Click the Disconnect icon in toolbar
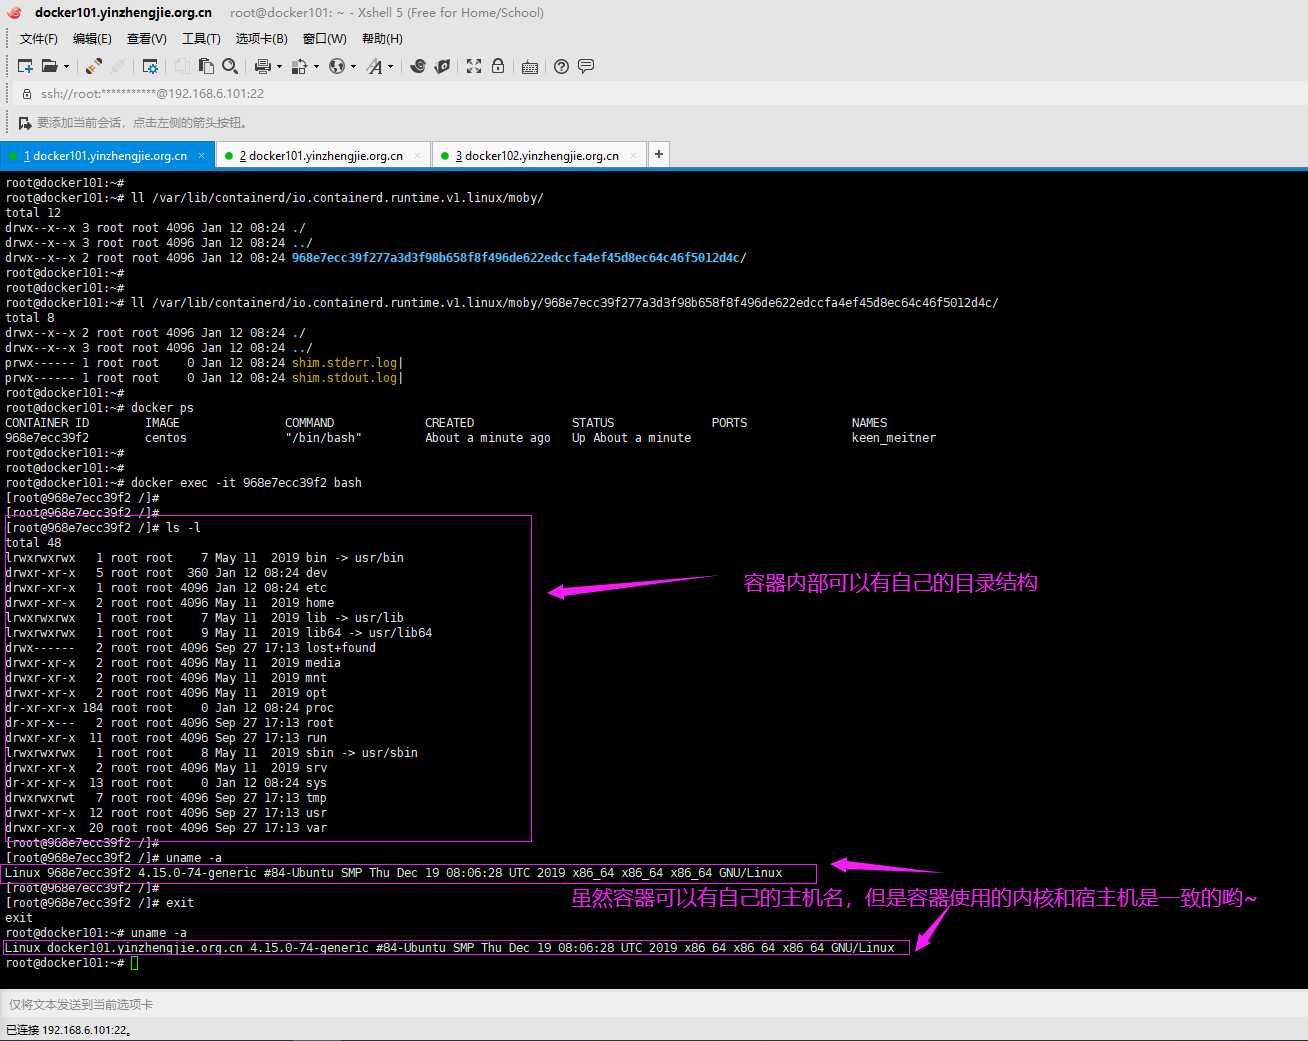 (118, 66)
